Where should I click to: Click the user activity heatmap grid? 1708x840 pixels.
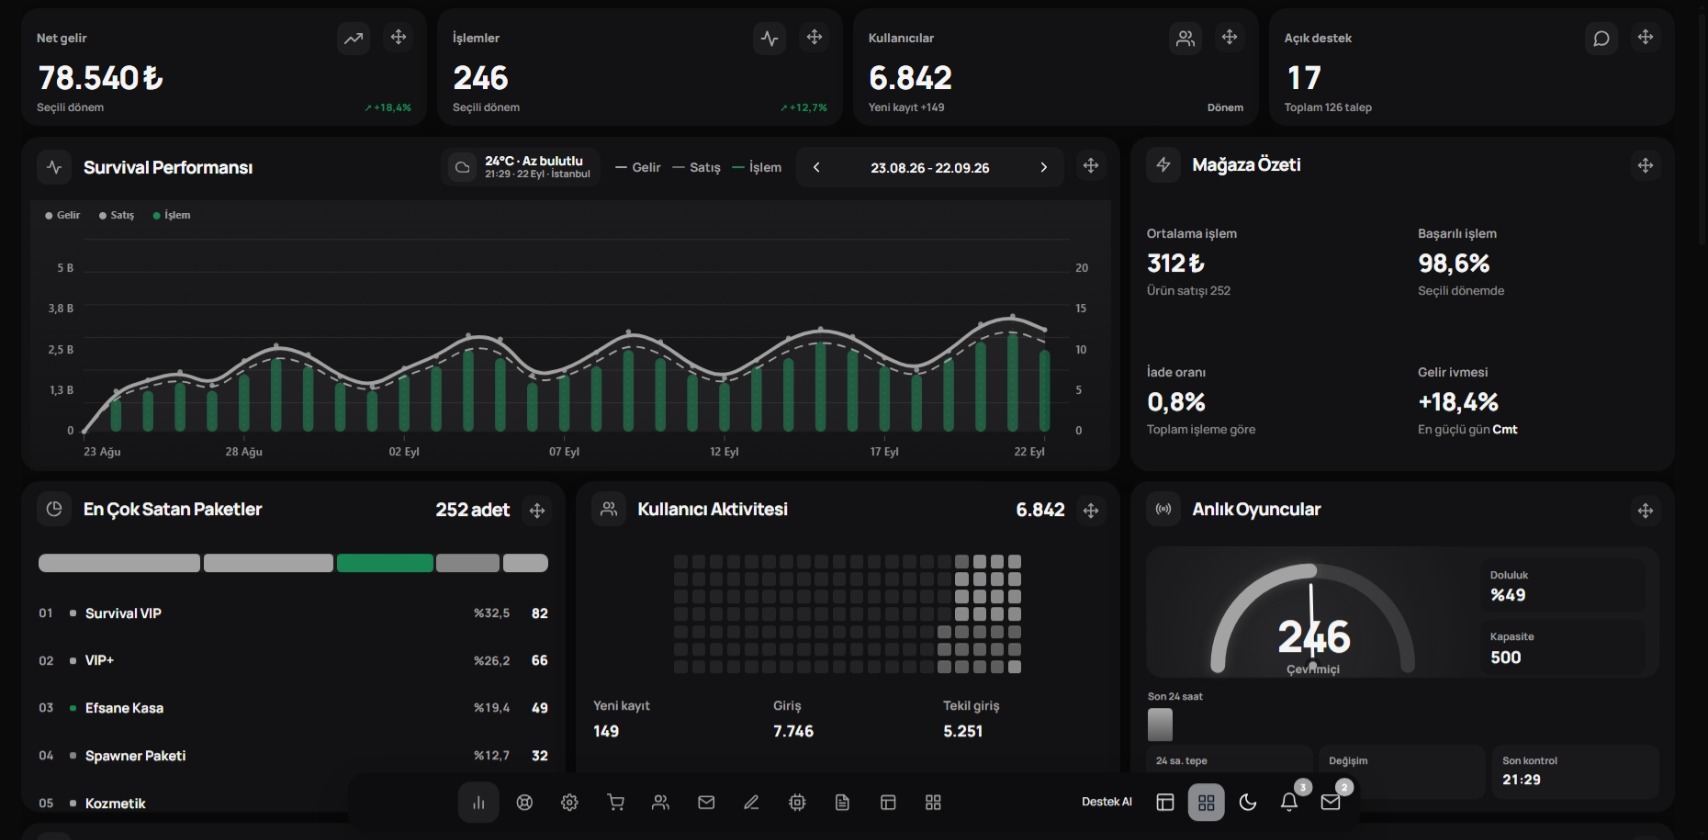tap(848, 614)
